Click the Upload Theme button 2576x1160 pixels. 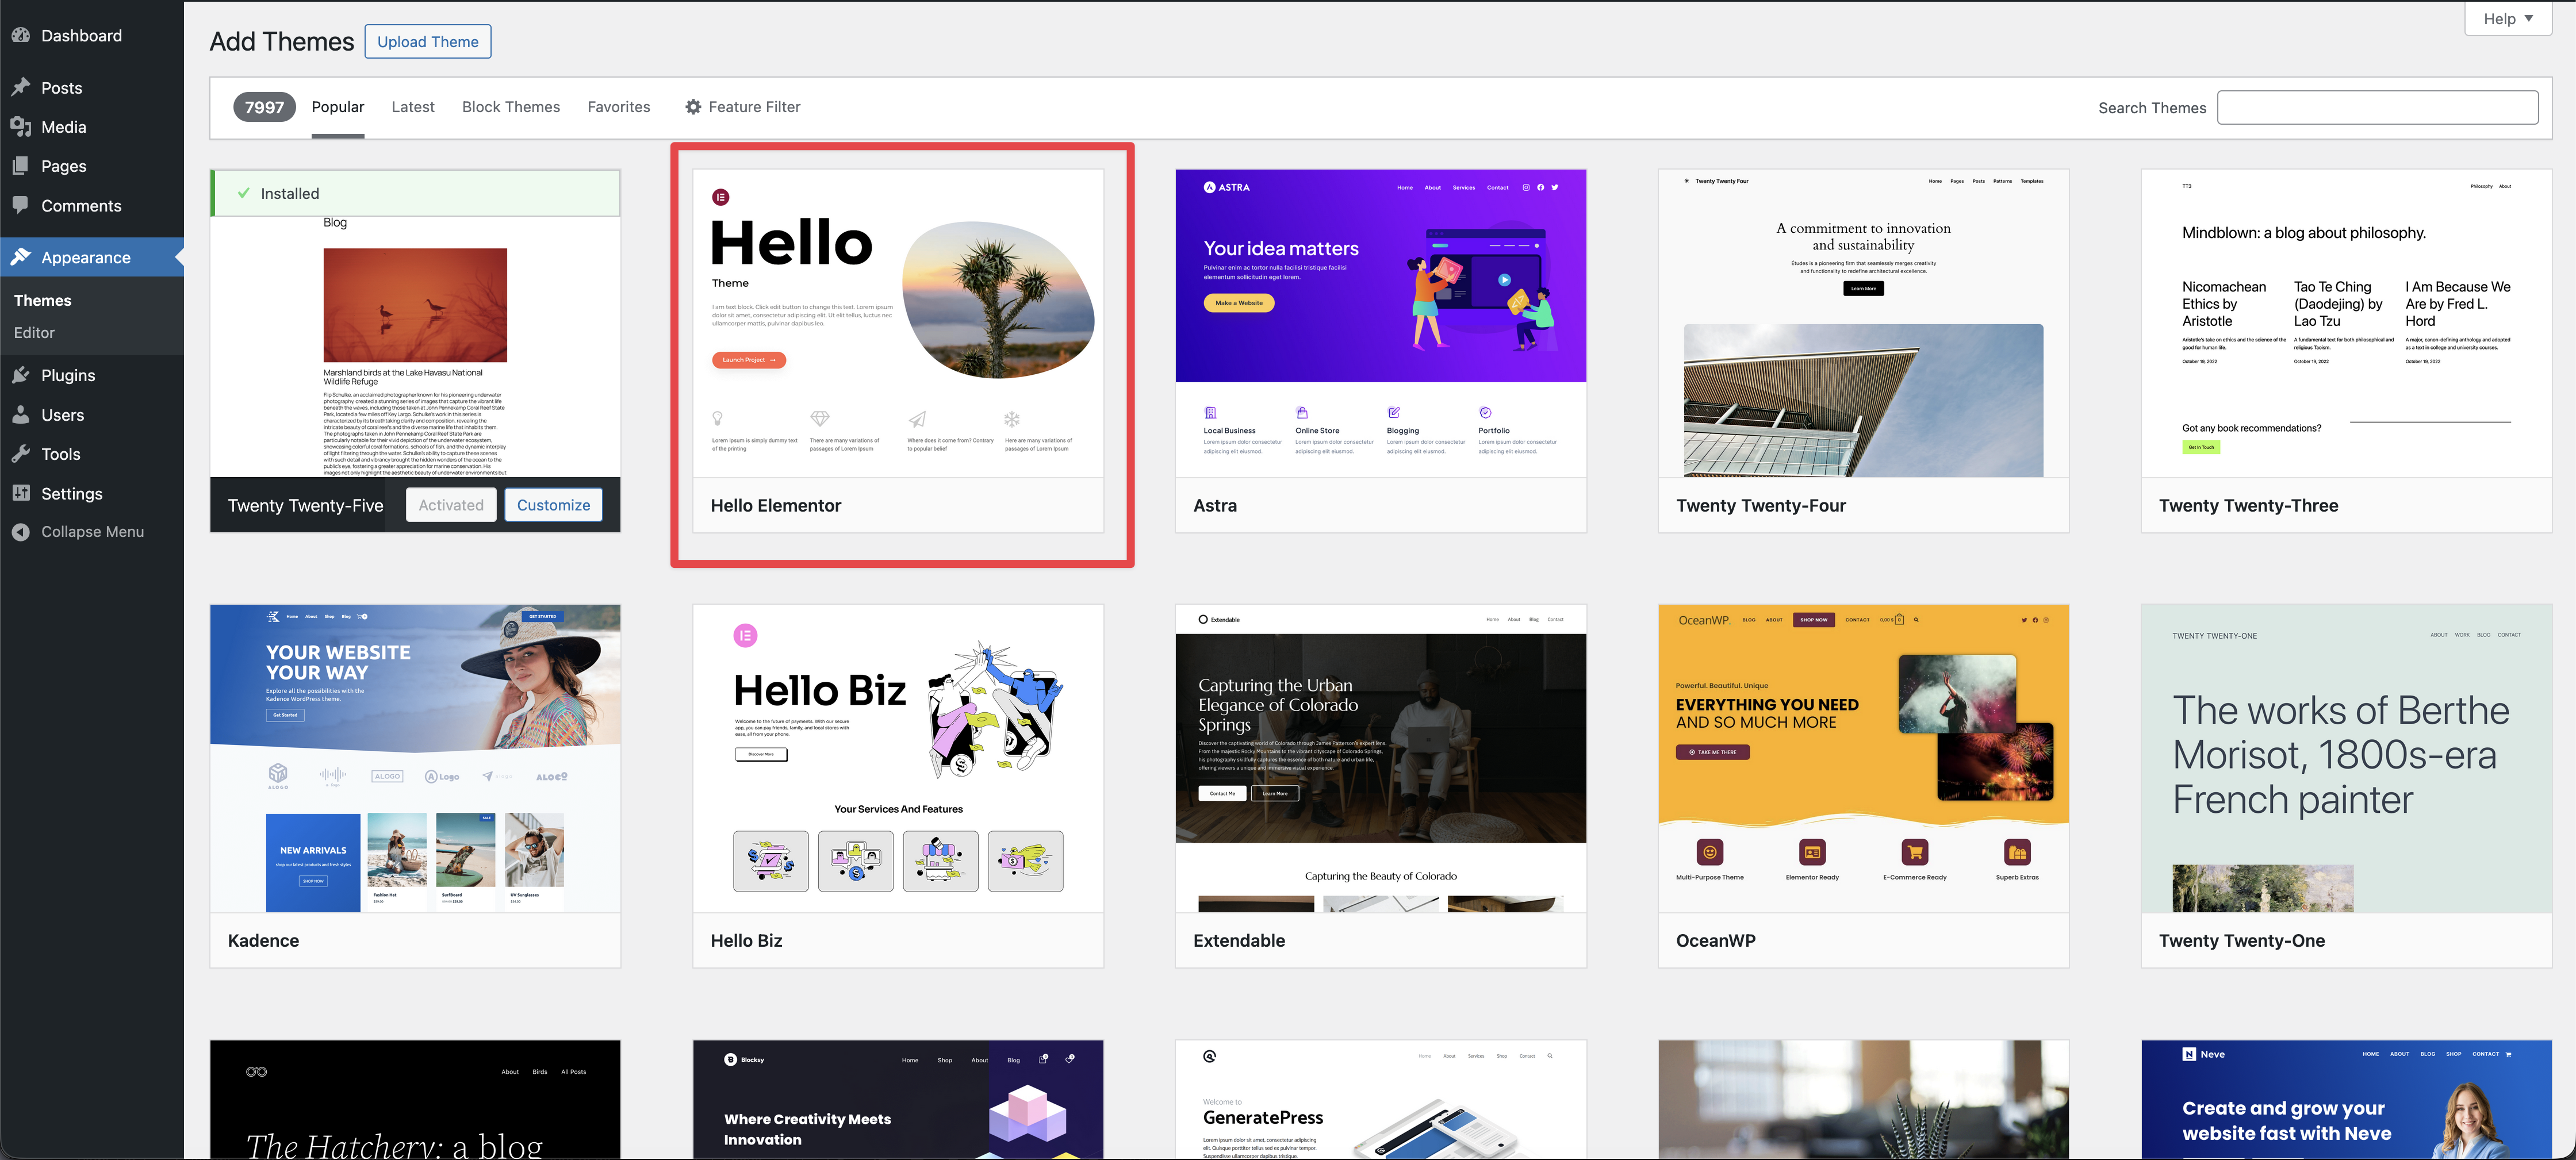click(427, 41)
